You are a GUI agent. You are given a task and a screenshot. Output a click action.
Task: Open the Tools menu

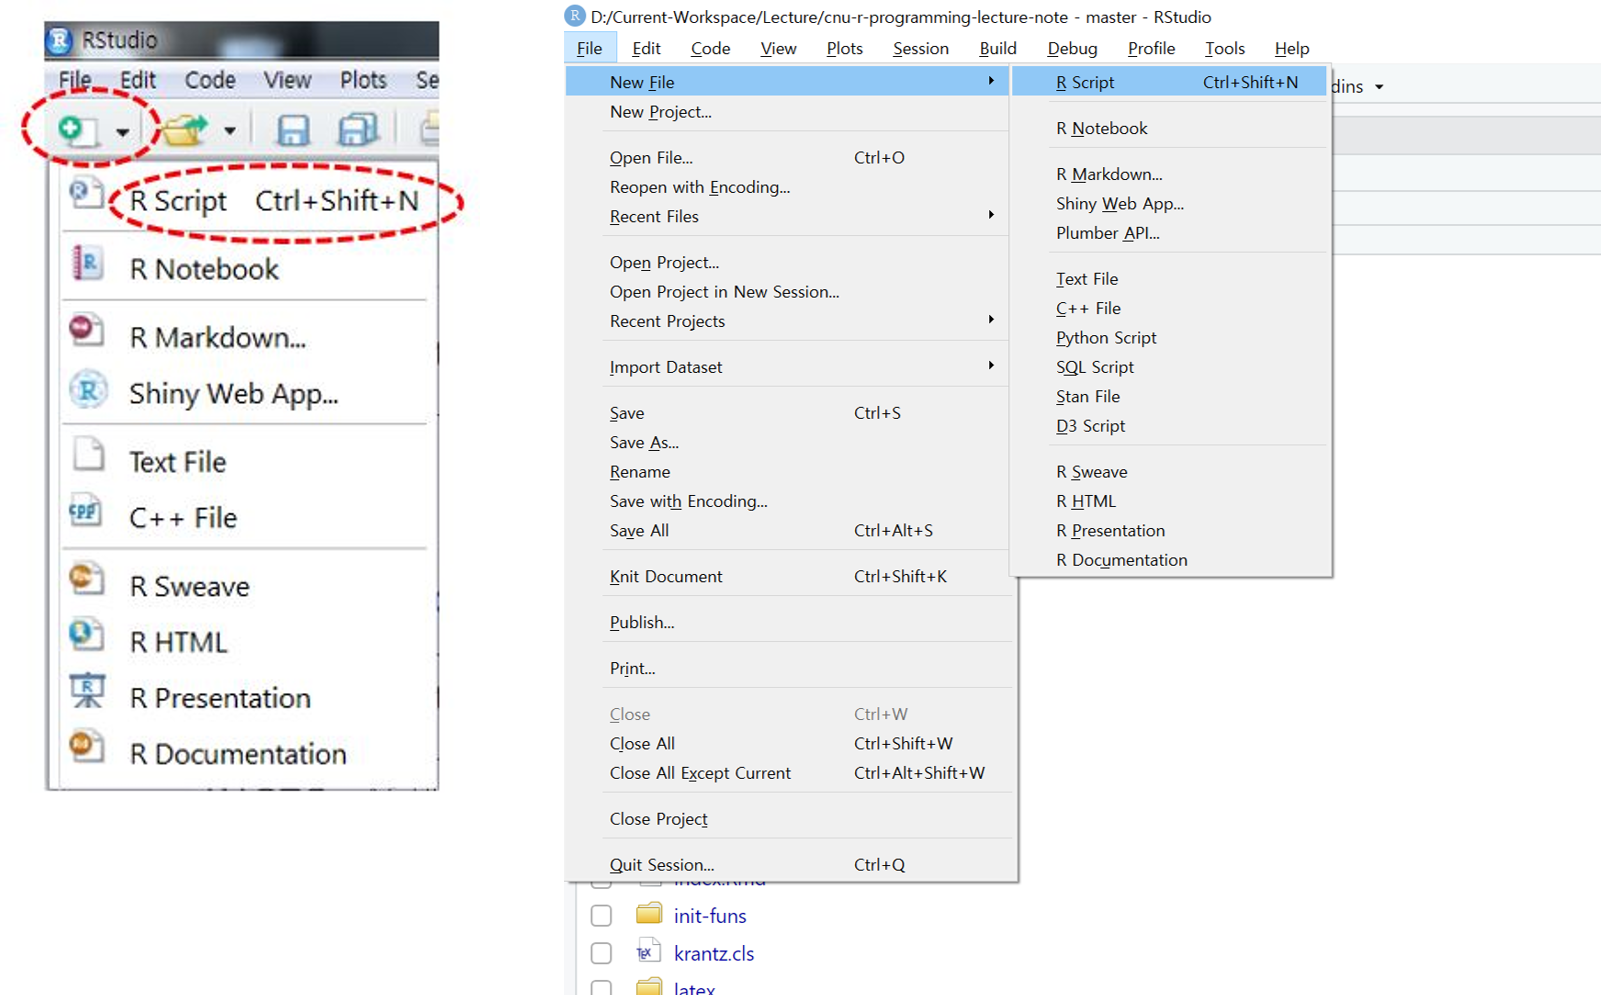tap(1224, 48)
